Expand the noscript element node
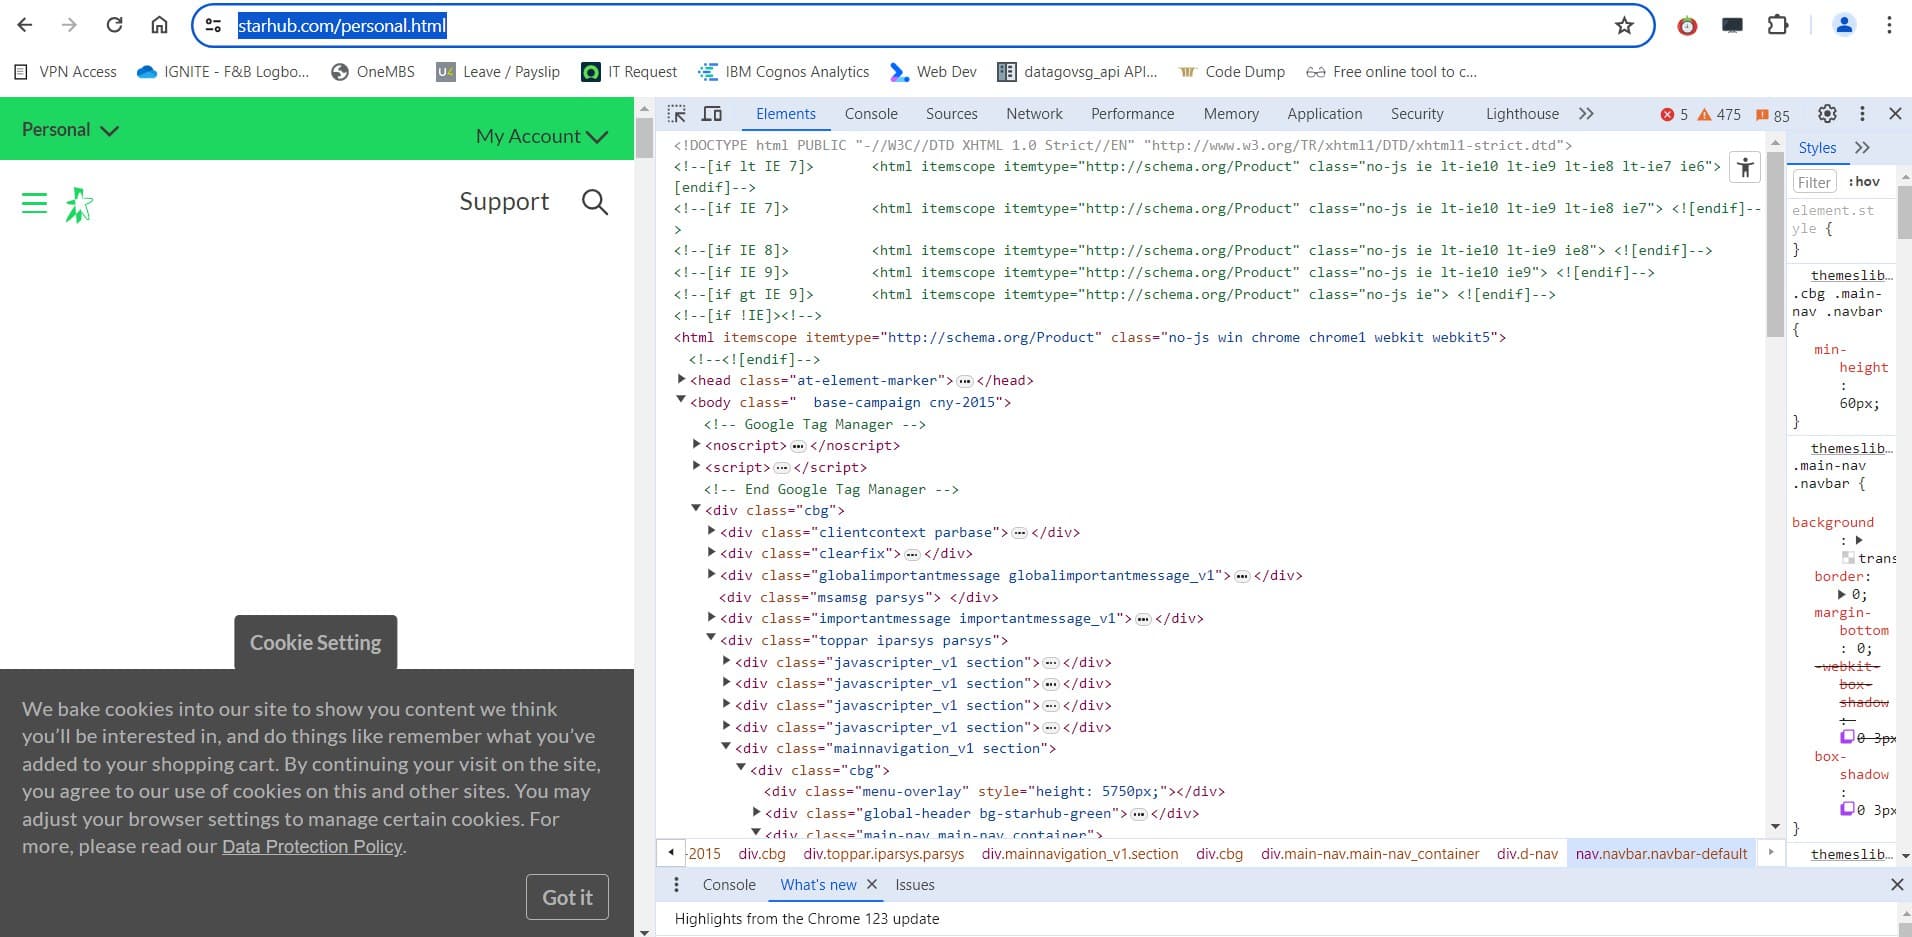This screenshot has height=937, width=1912. pyautogui.click(x=696, y=445)
